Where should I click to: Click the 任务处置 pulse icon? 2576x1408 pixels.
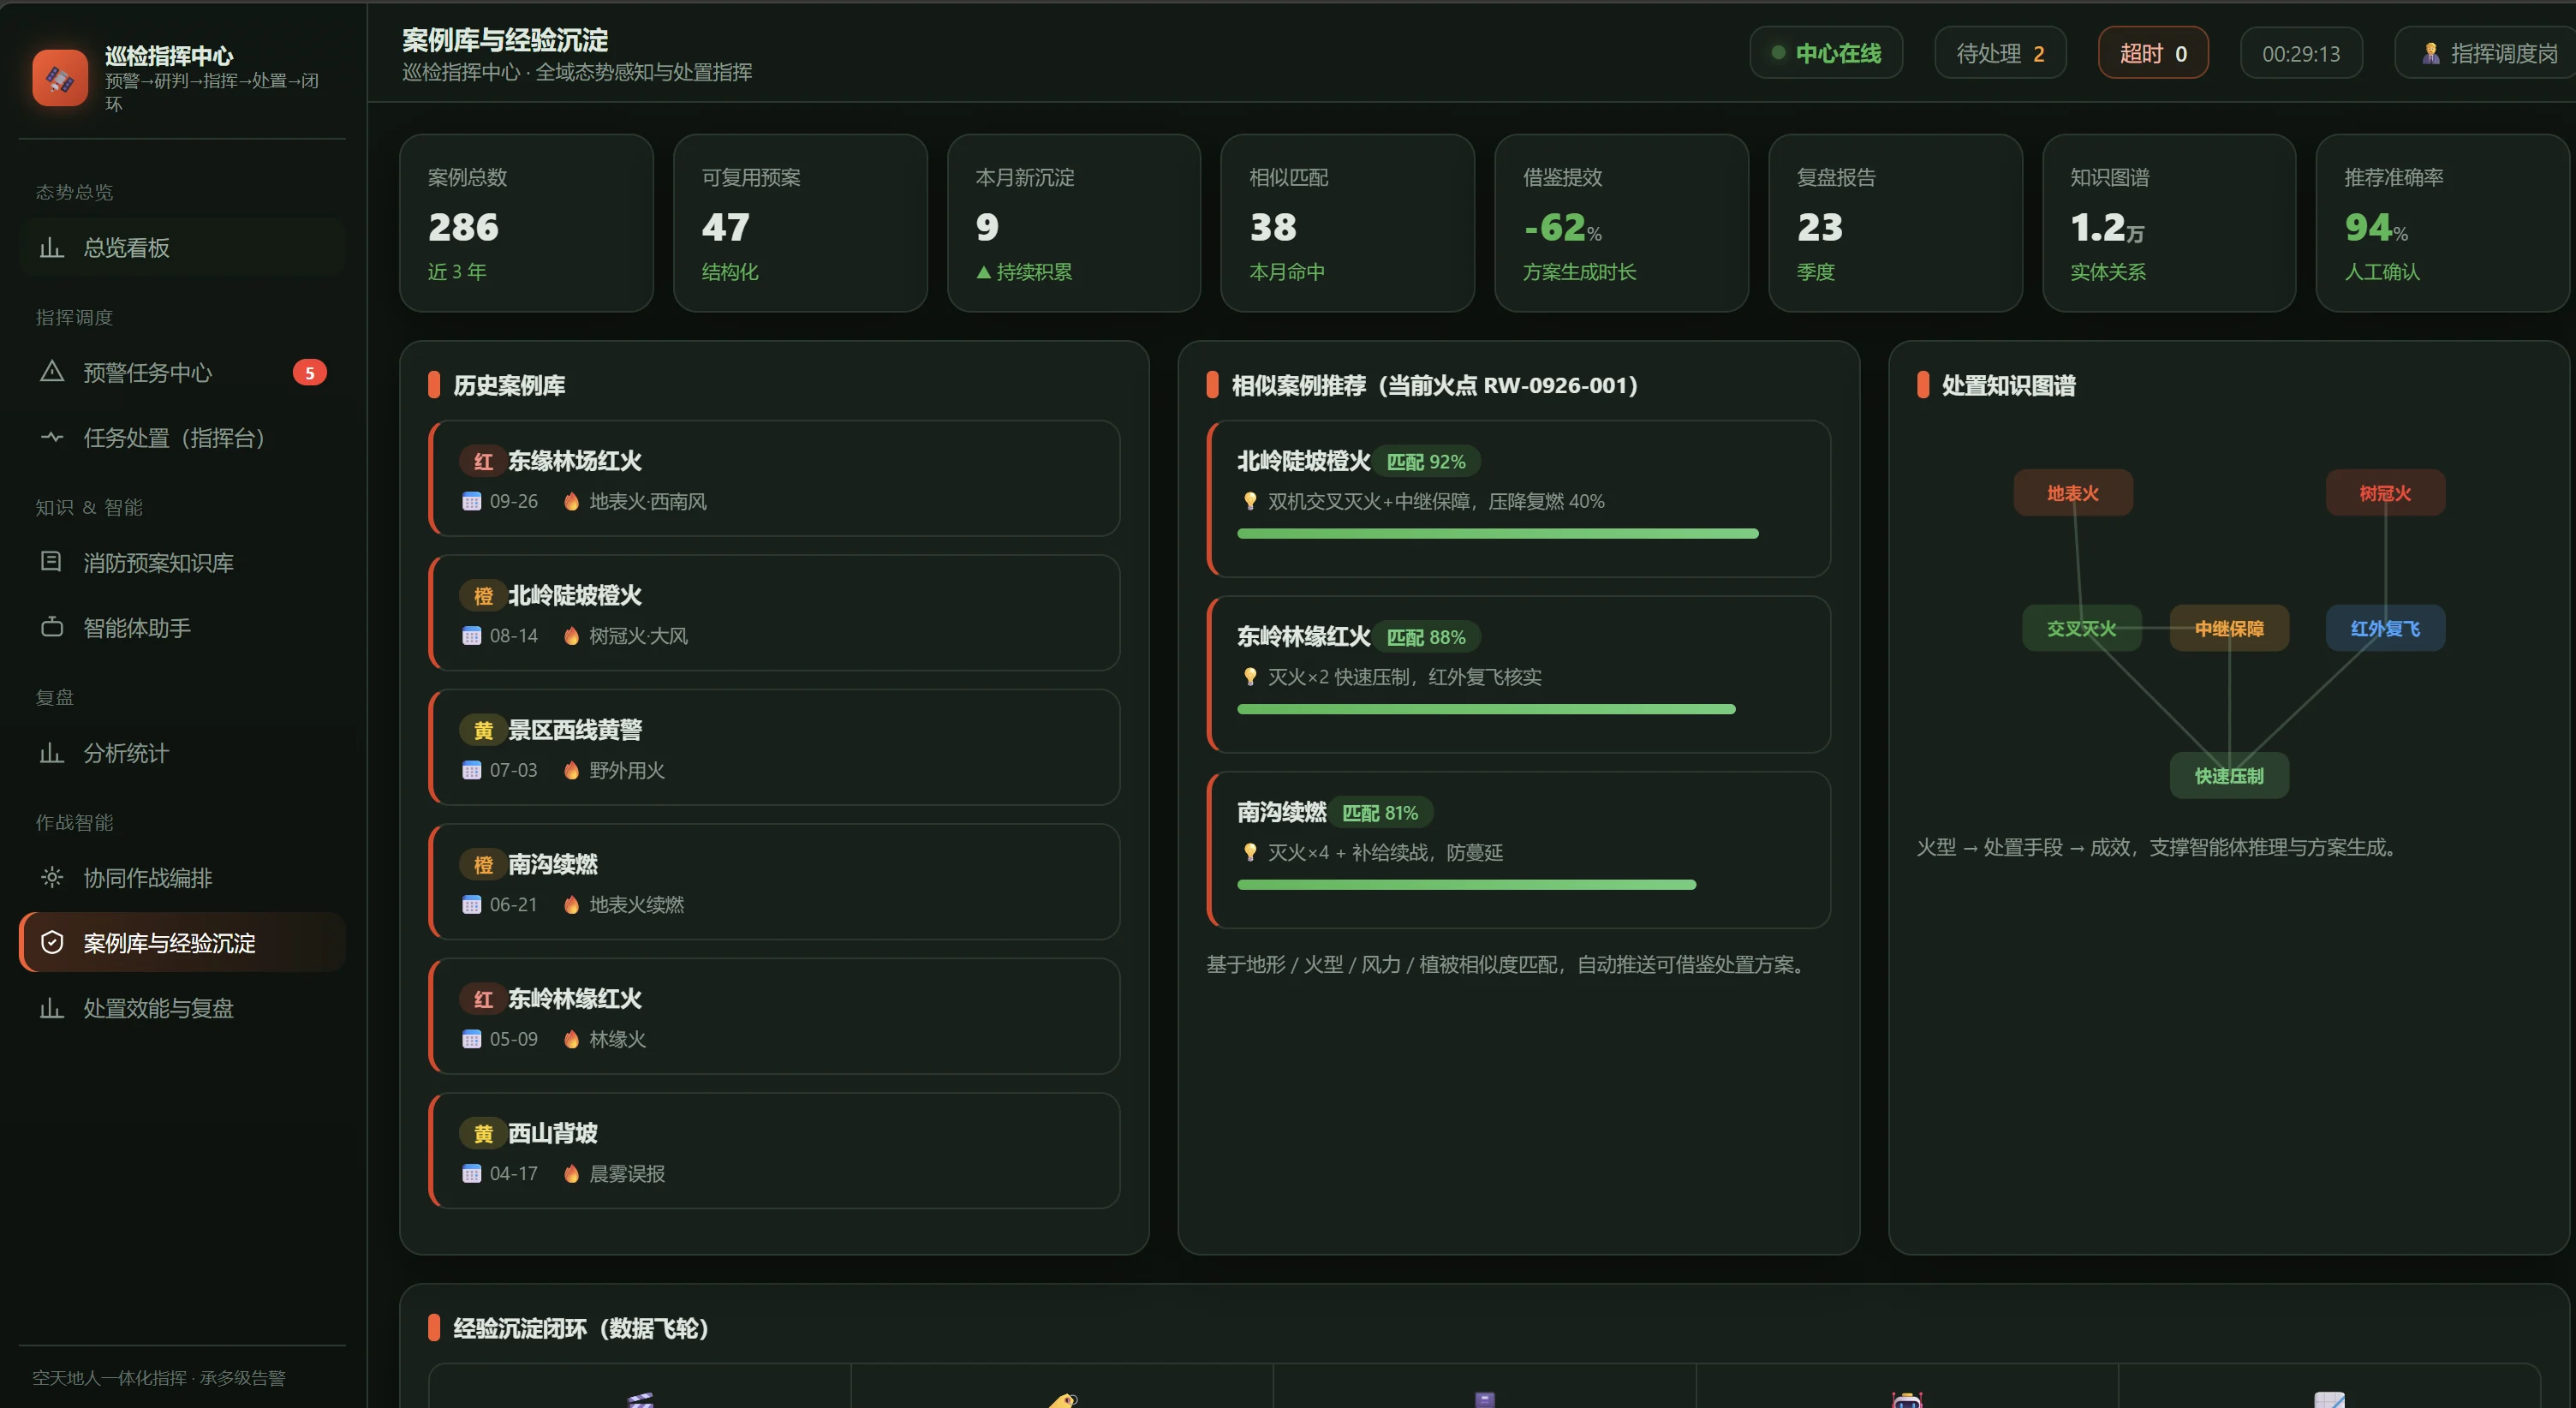click(x=51, y=437)
